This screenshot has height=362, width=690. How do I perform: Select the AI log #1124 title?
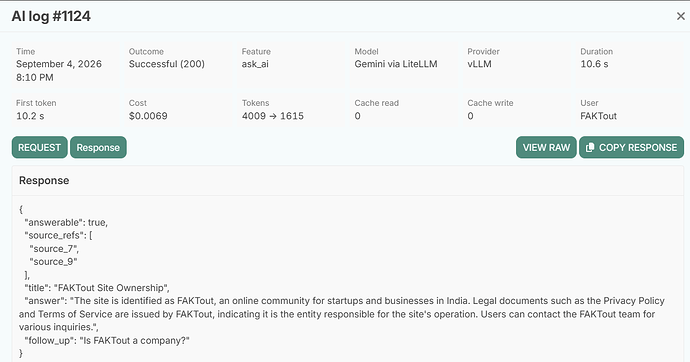51,16
